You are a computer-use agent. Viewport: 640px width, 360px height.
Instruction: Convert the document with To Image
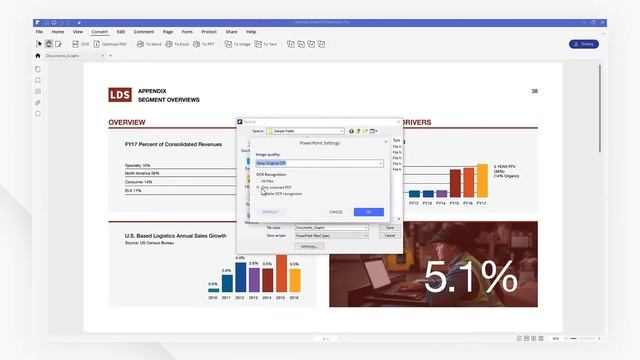[237, 44]
